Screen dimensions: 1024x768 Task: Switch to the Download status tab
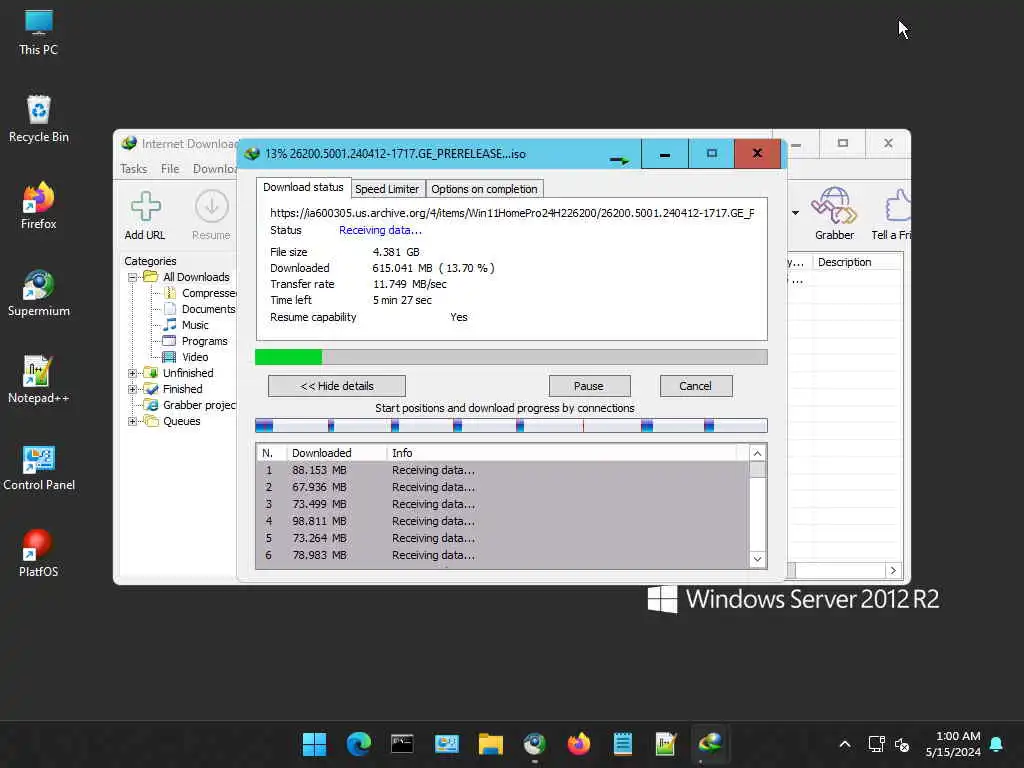(303, 187)
